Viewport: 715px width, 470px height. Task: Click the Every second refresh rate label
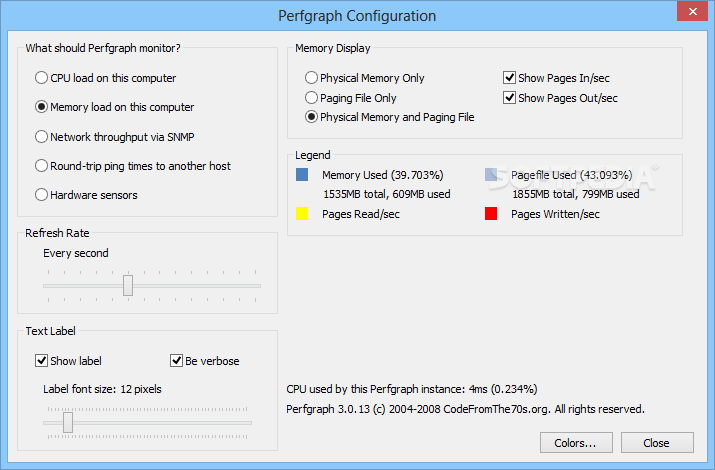[x=76, y=253]
